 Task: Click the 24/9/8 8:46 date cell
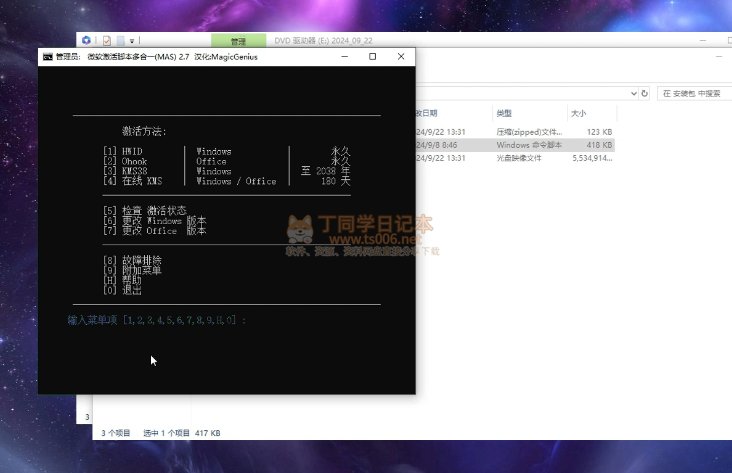[437, 145]
